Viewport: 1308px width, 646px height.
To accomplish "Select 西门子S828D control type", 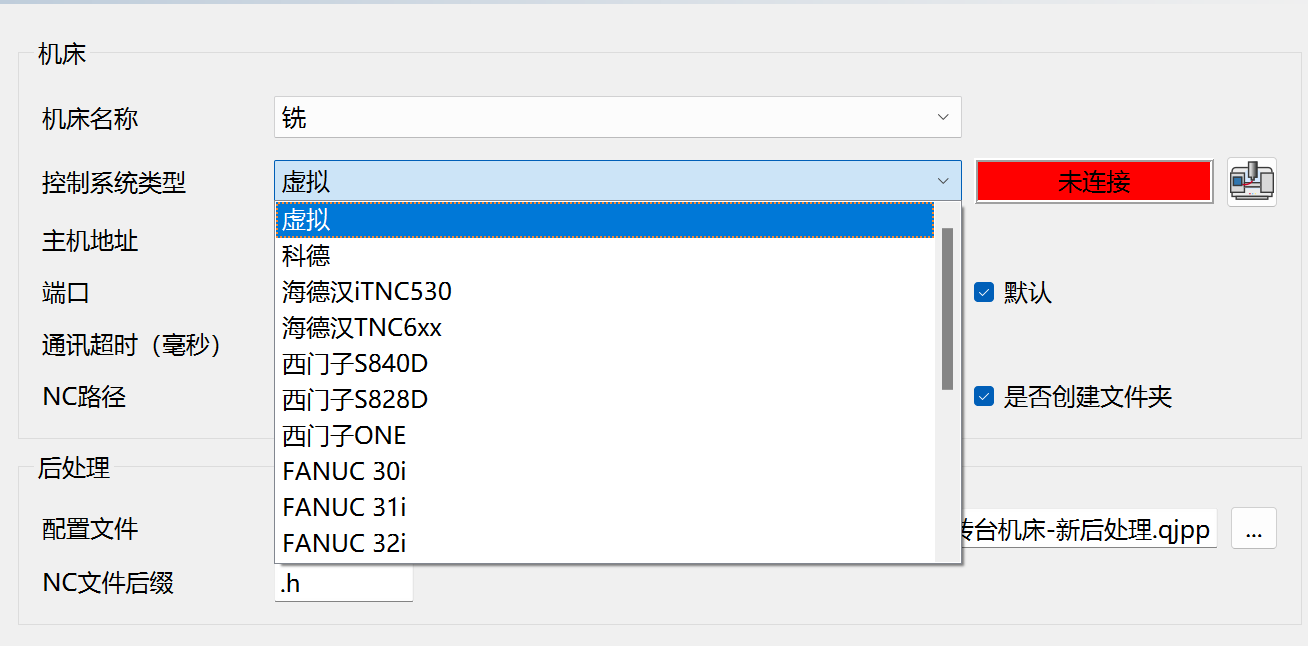I will click(605, 400).
